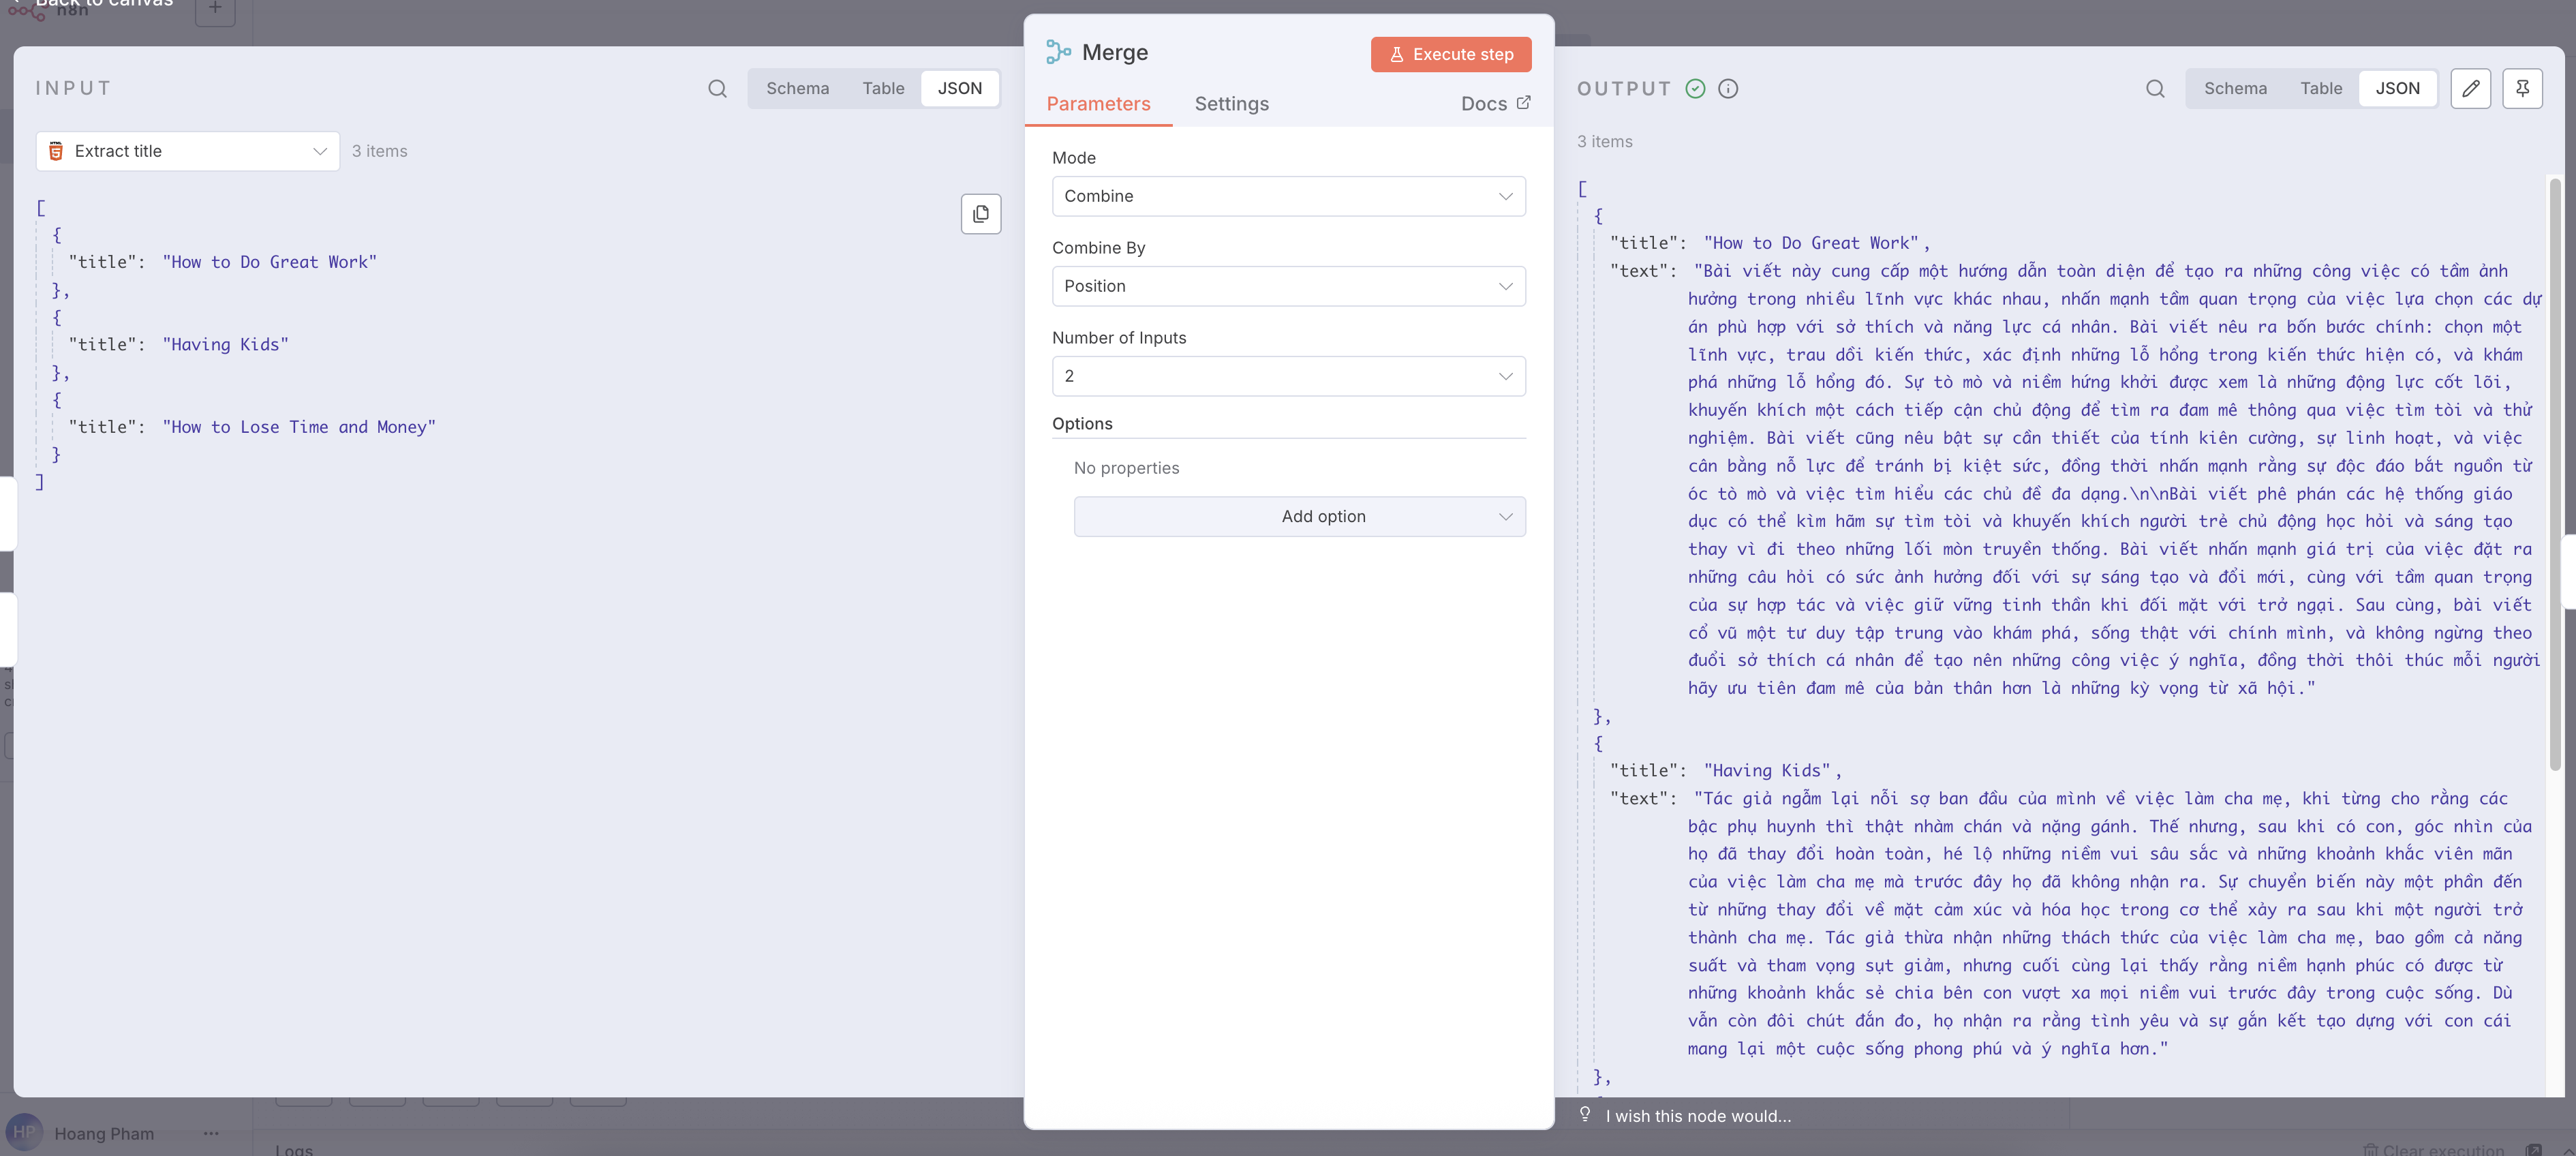Switch to the Settings tab
This screenshot has width=2576, height=1156.
[1231, 103]
